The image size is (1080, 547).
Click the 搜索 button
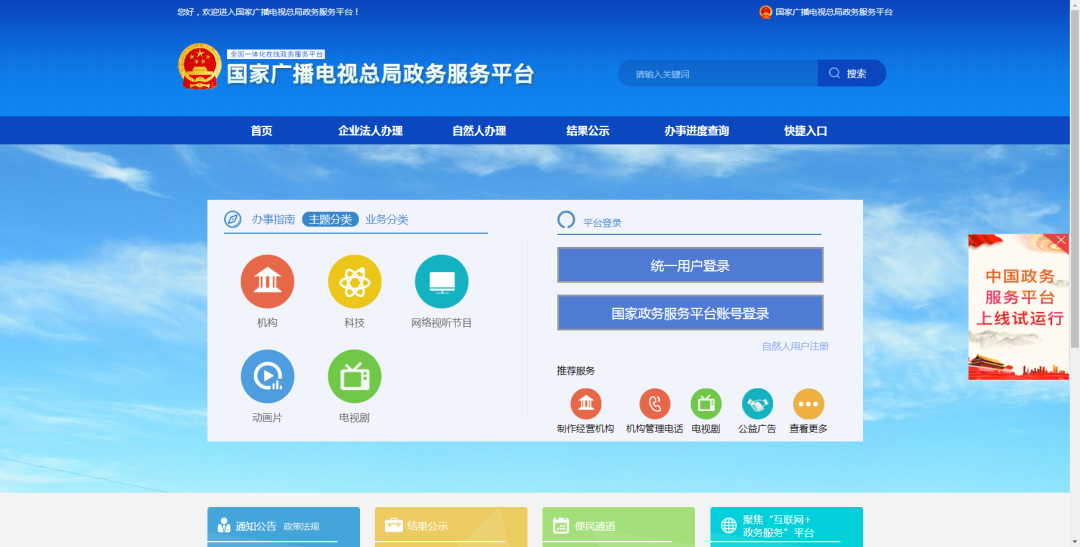(851, 73)
